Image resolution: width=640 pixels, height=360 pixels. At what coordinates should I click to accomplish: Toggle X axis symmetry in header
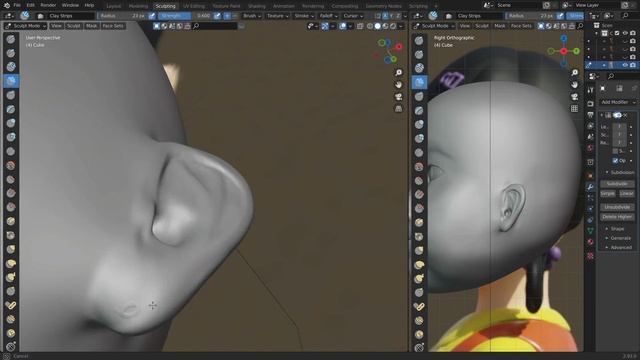[x=385, y=16]
